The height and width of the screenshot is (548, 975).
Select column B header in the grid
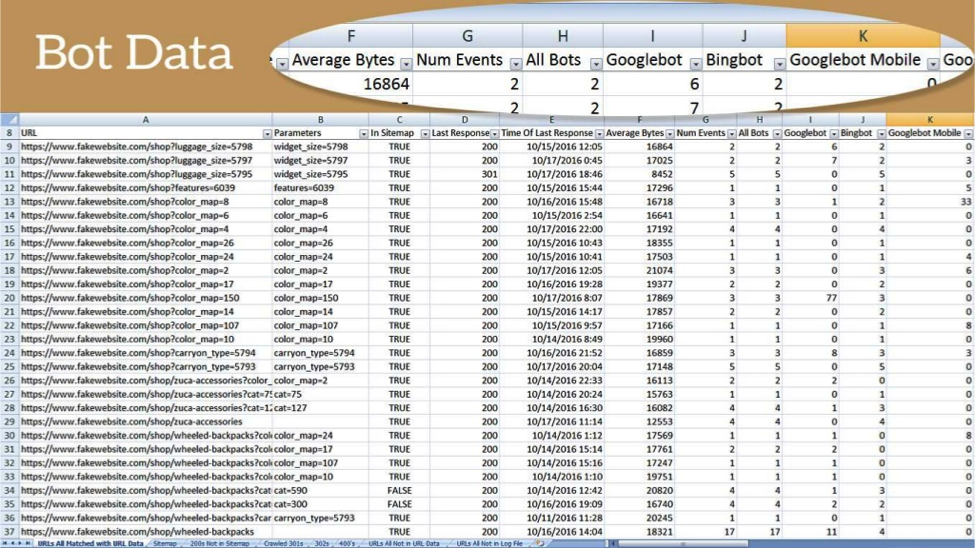pos(320,119)
